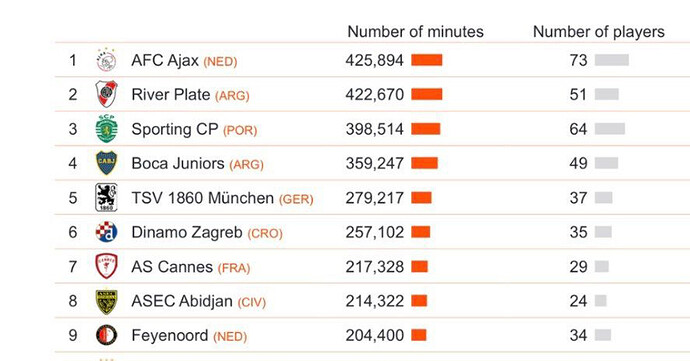Click the (GER) country code label
The width and height of the screenshot is (690, 361).
pyautogui.click(x=296, y=199)
